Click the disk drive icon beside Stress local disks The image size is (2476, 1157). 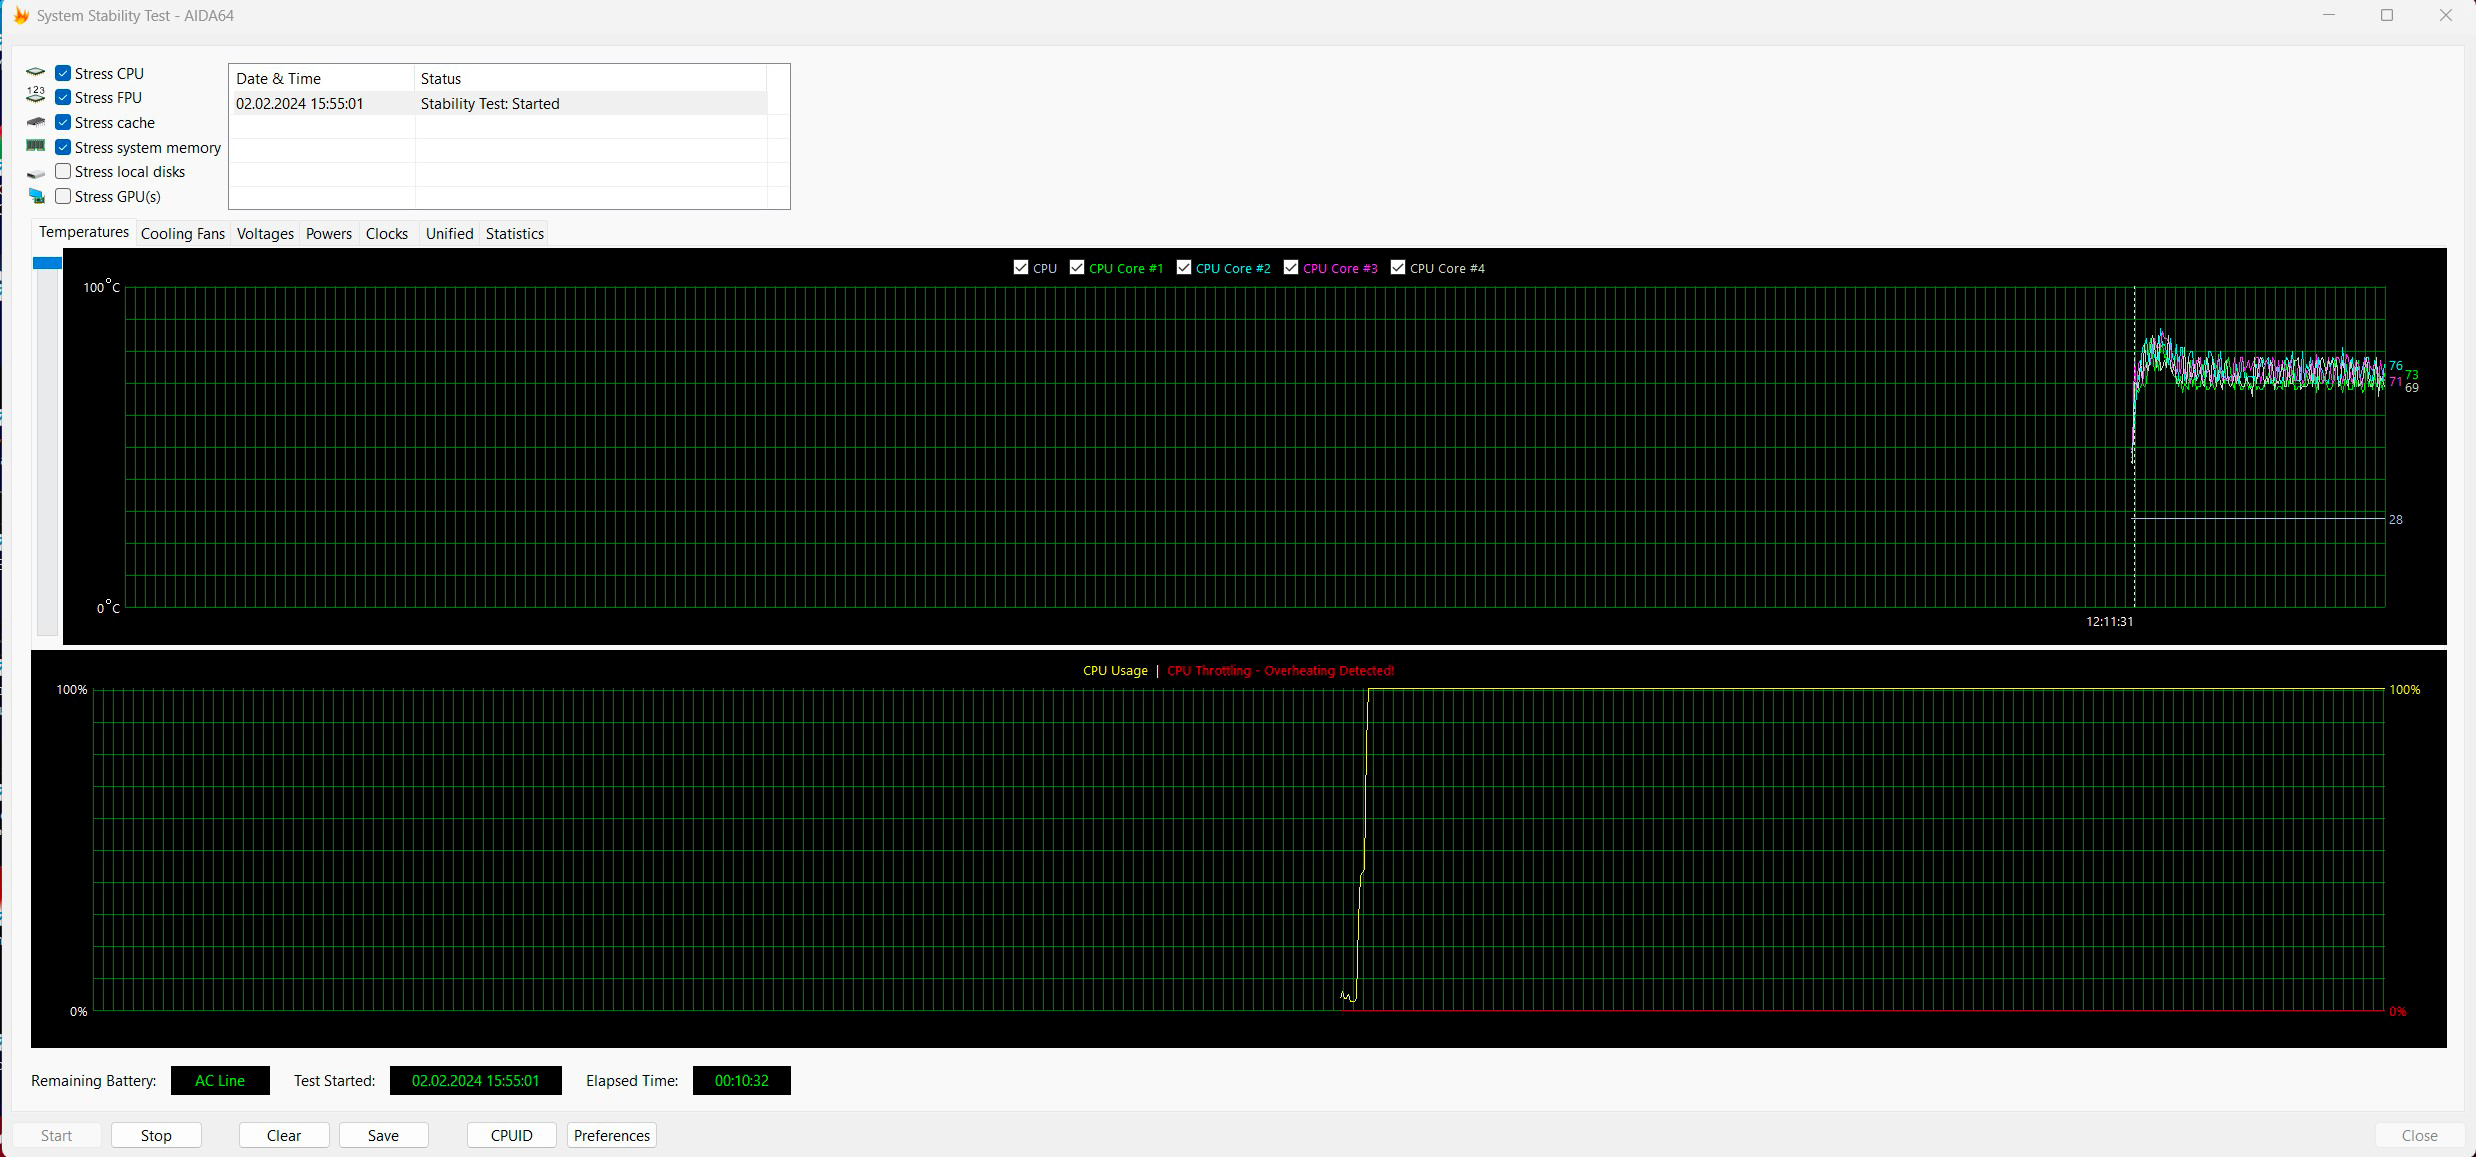point(36,173)
